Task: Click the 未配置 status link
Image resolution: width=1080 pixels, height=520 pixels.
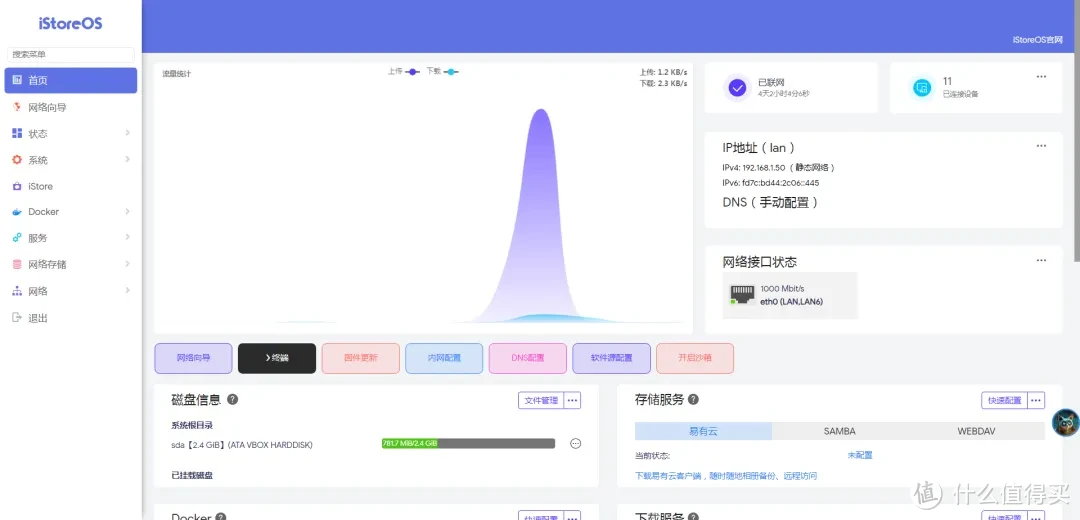Action: point(860,455)
